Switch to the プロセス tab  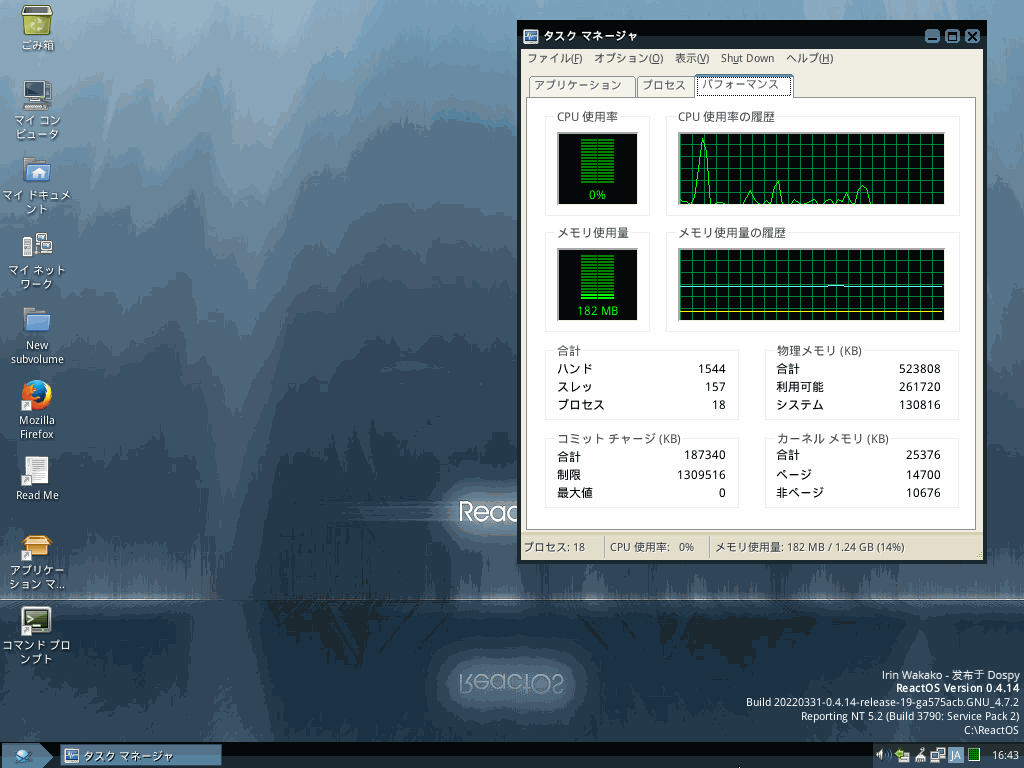click(x=664, y=86)
